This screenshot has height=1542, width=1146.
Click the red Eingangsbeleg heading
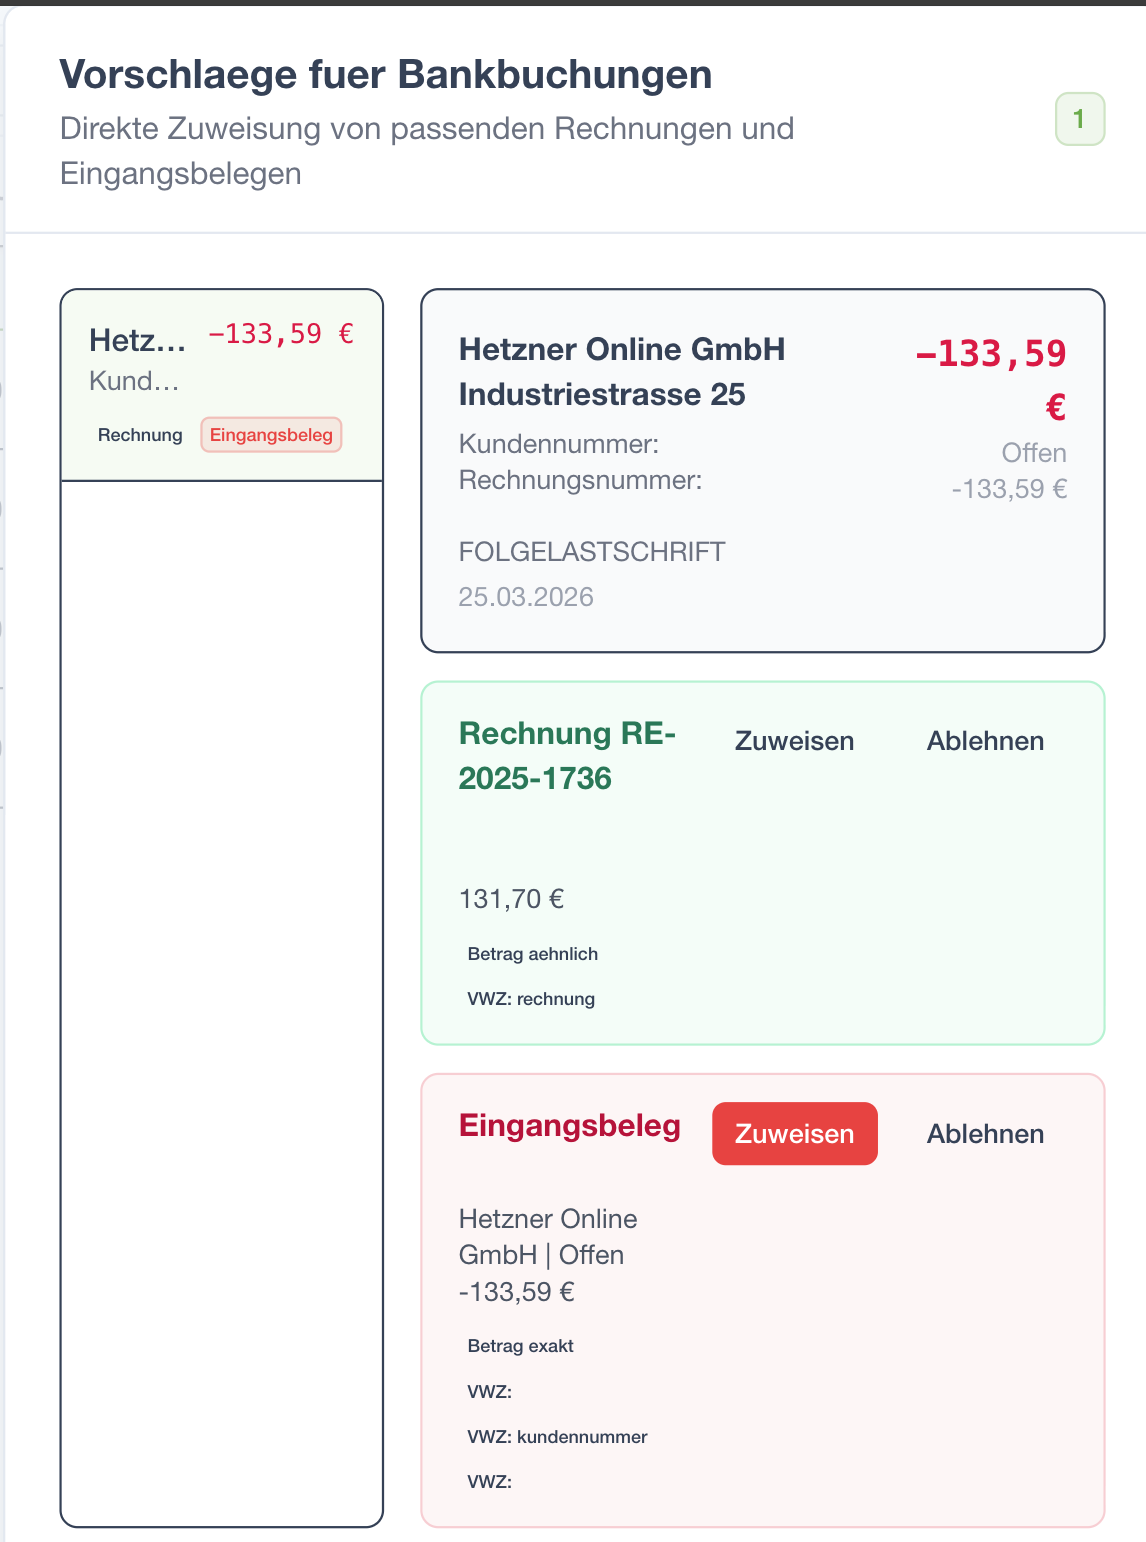pyautogui.click(x=570, y=1126)
